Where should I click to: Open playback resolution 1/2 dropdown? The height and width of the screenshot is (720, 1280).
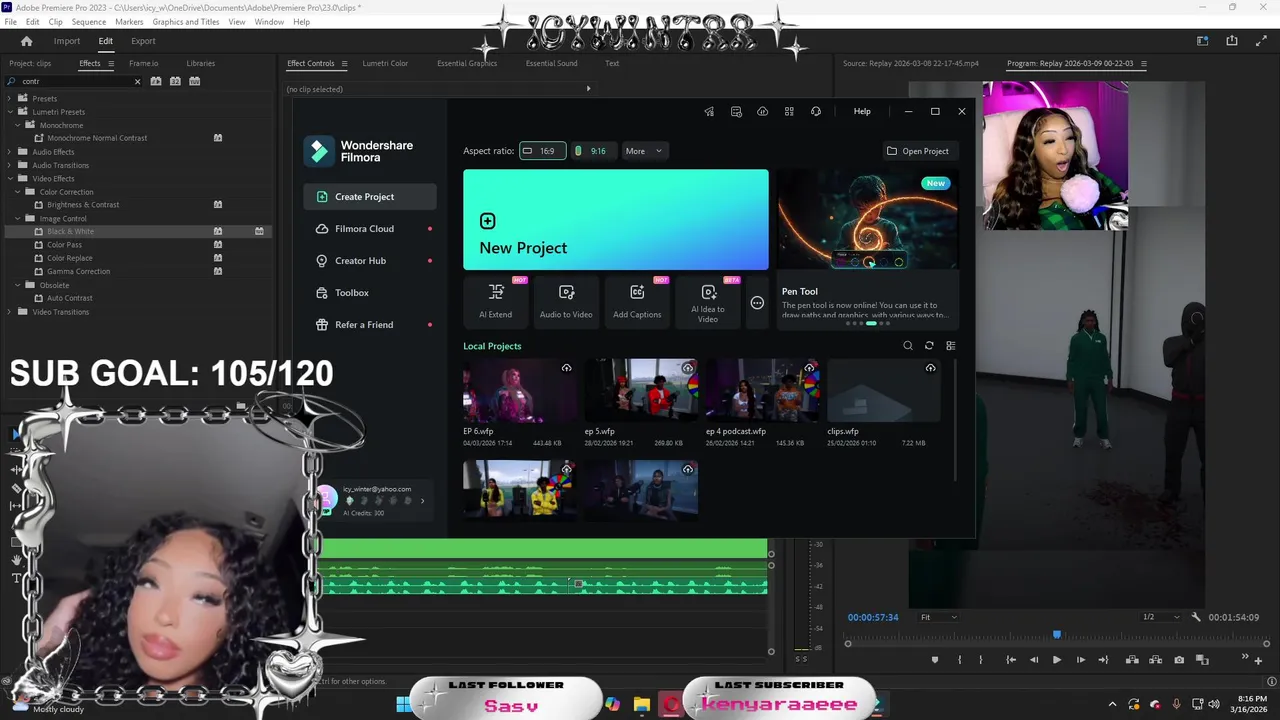(x=1160, y=617)
